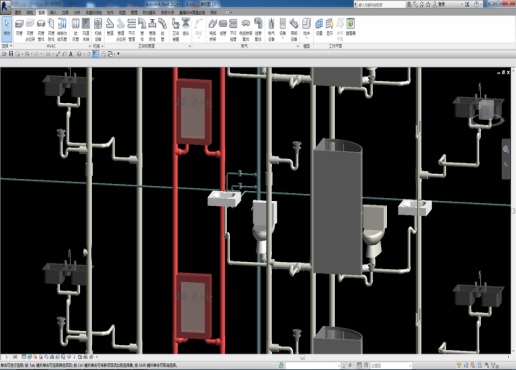Click the Set work plane button

(319, 28)
